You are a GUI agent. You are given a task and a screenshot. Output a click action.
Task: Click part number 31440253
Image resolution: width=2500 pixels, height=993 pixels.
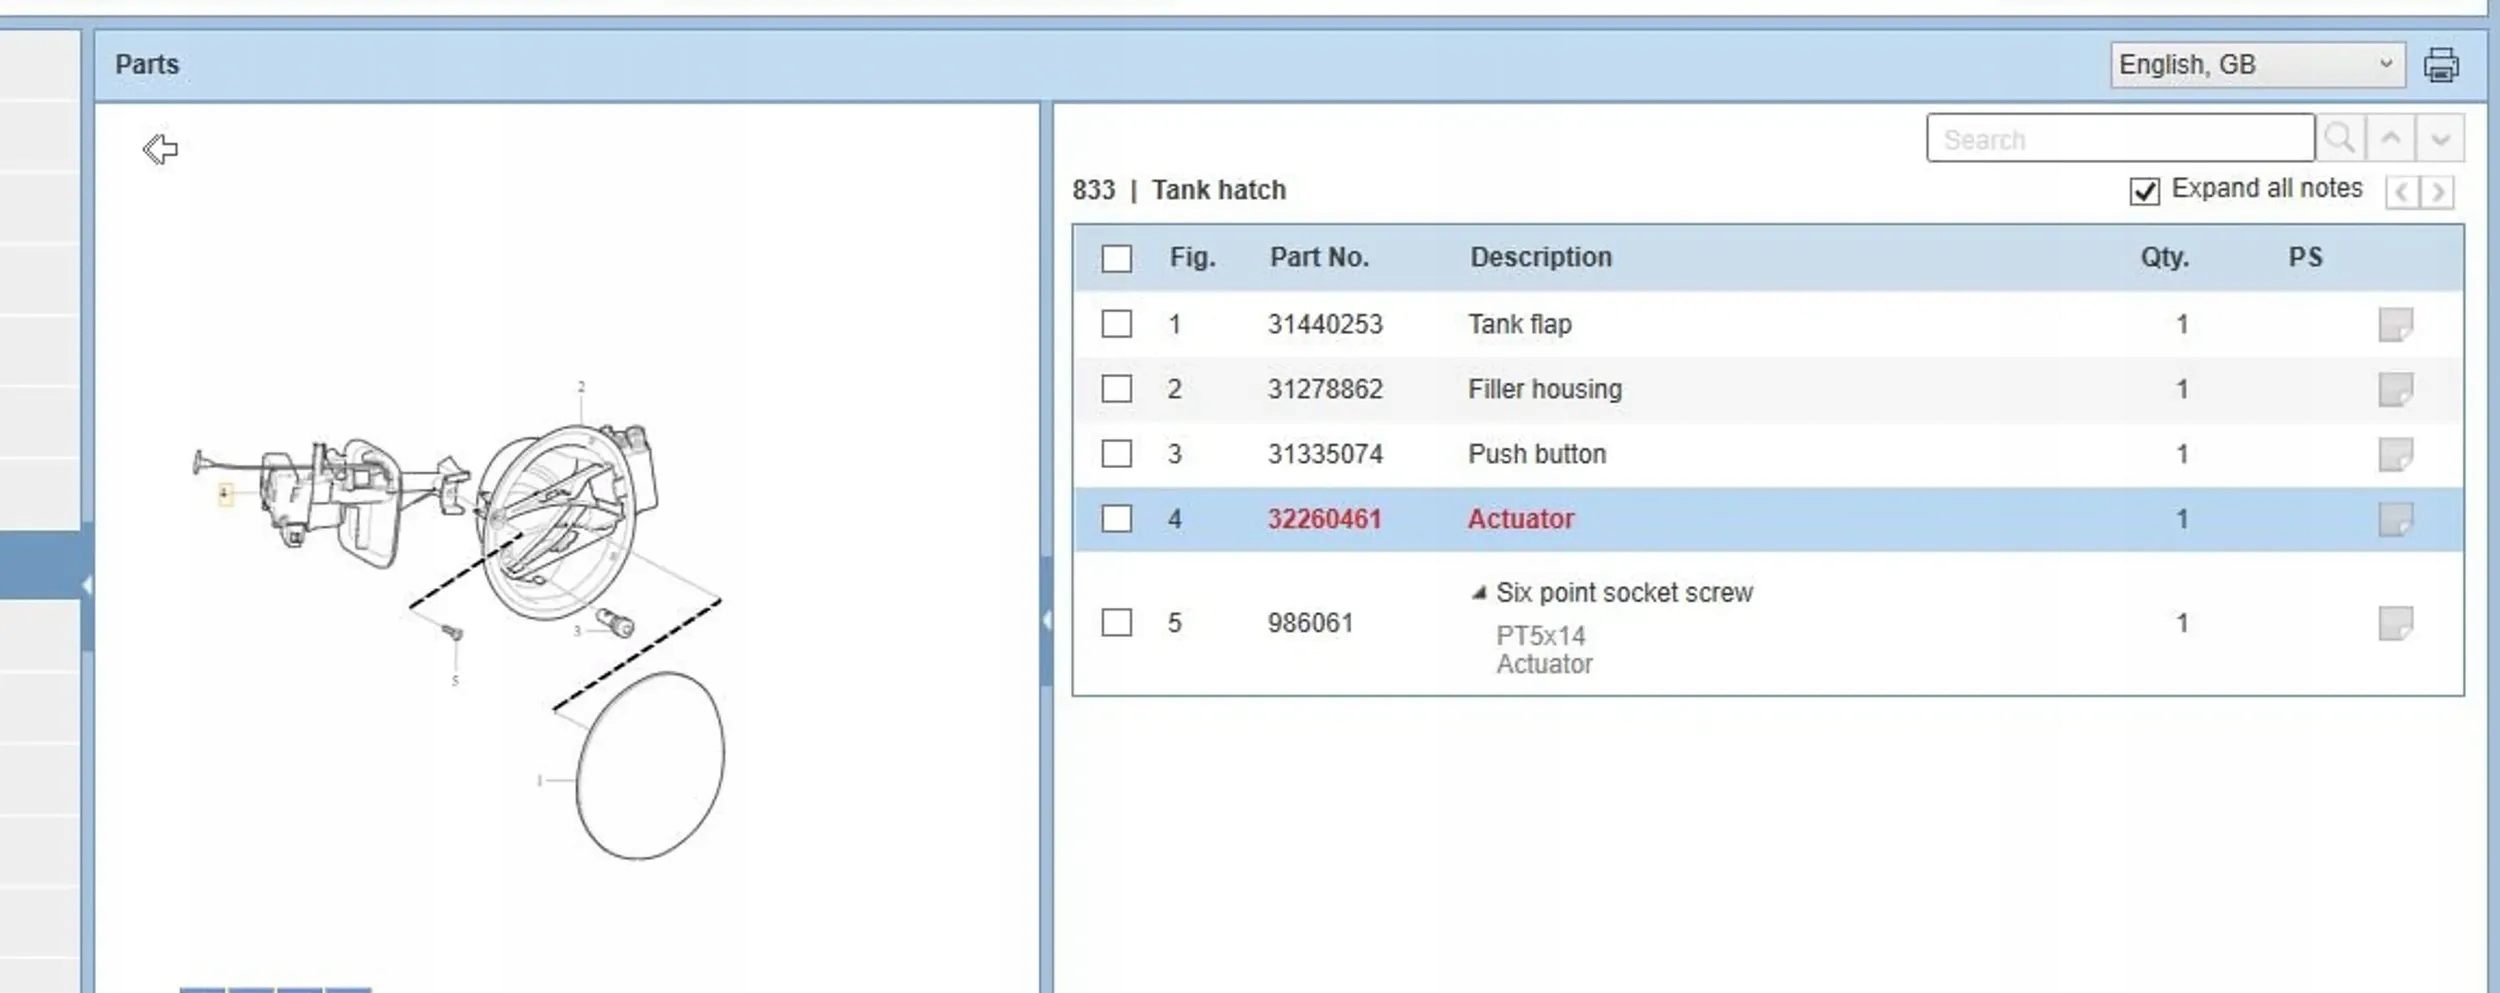click(1325, 324)
